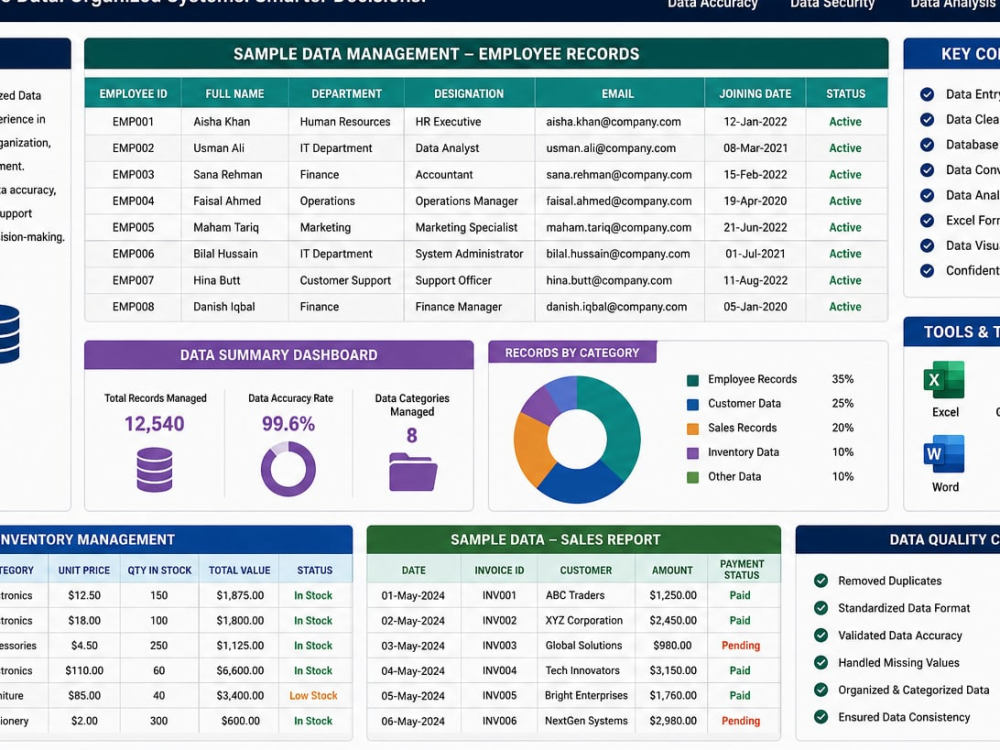The height and width of the screenshot is (750, 1000).
Task: Click the purple database icon under Total Records
Action: tap(154, 469)
